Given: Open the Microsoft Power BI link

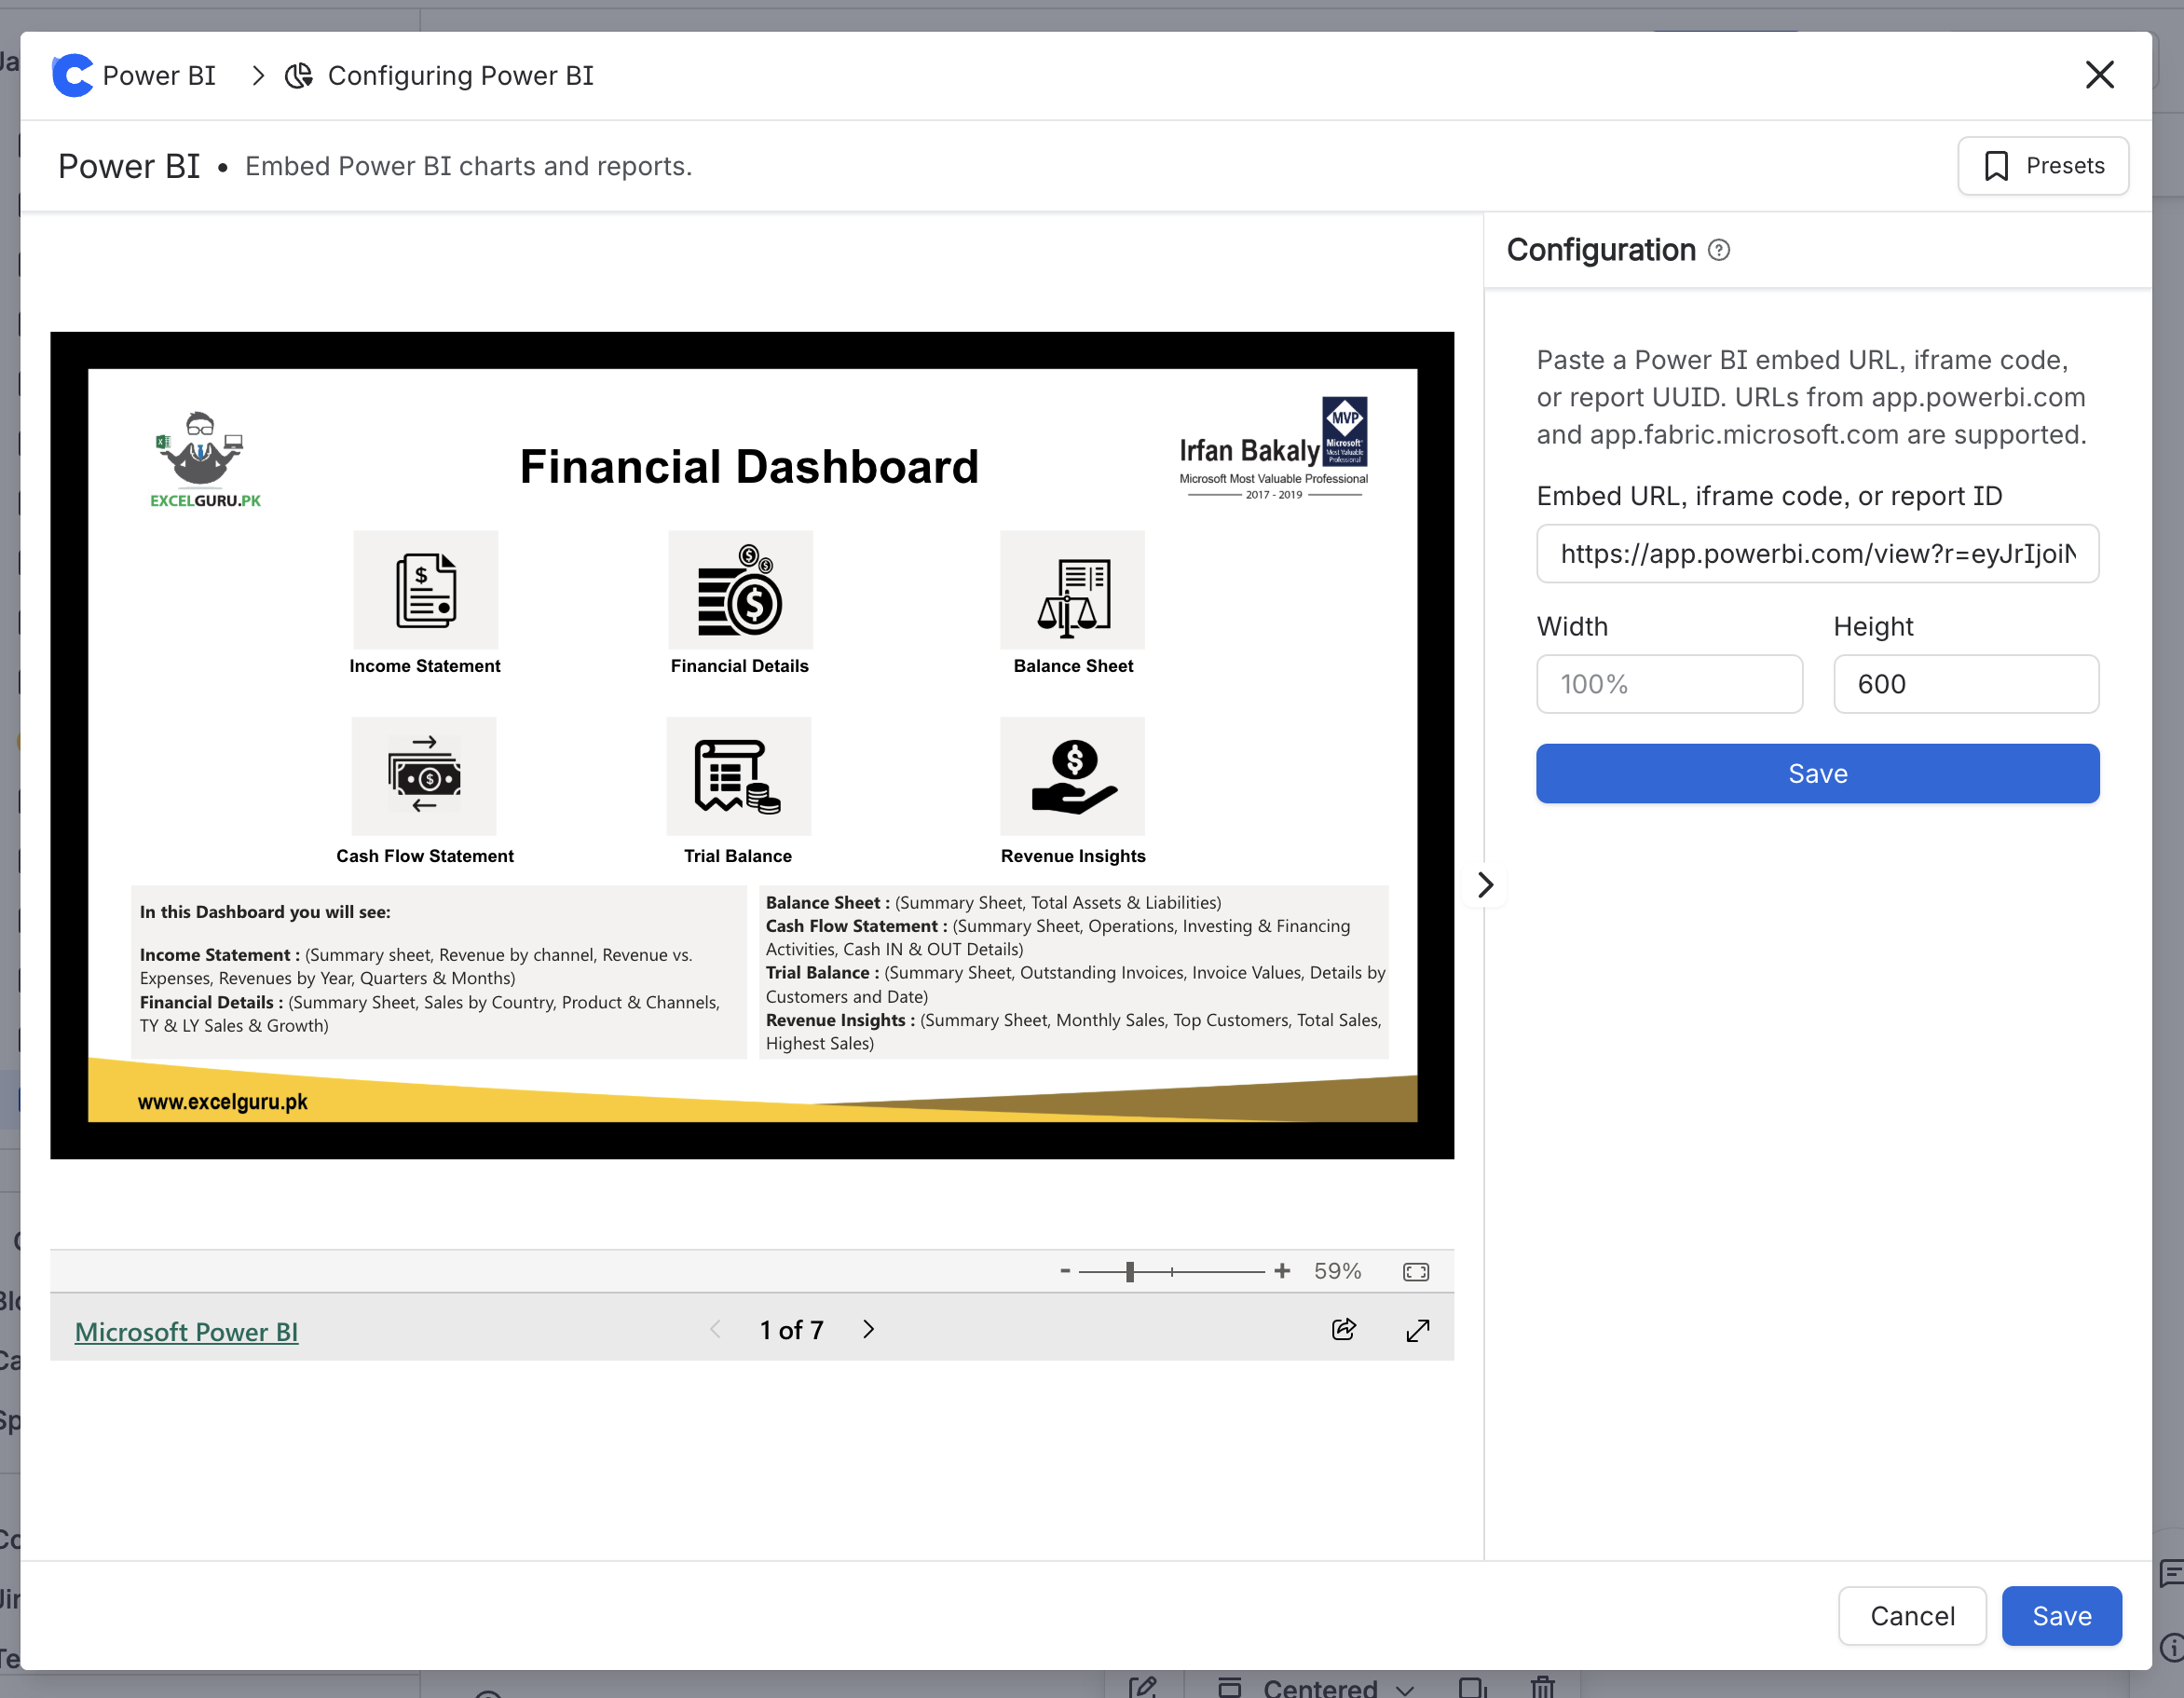Looking at the screenshot, I should (x=186, y=1331).
